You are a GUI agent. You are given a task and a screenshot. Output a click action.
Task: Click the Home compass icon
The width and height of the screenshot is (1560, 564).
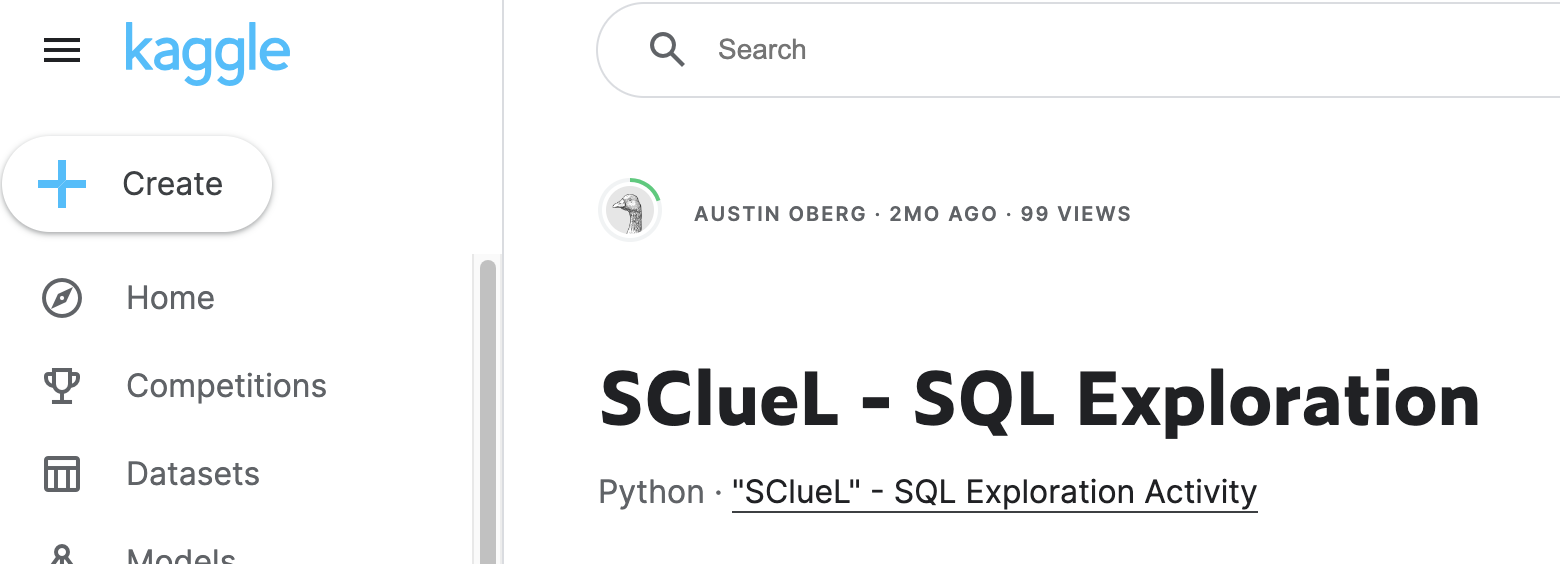click(62, 298)
